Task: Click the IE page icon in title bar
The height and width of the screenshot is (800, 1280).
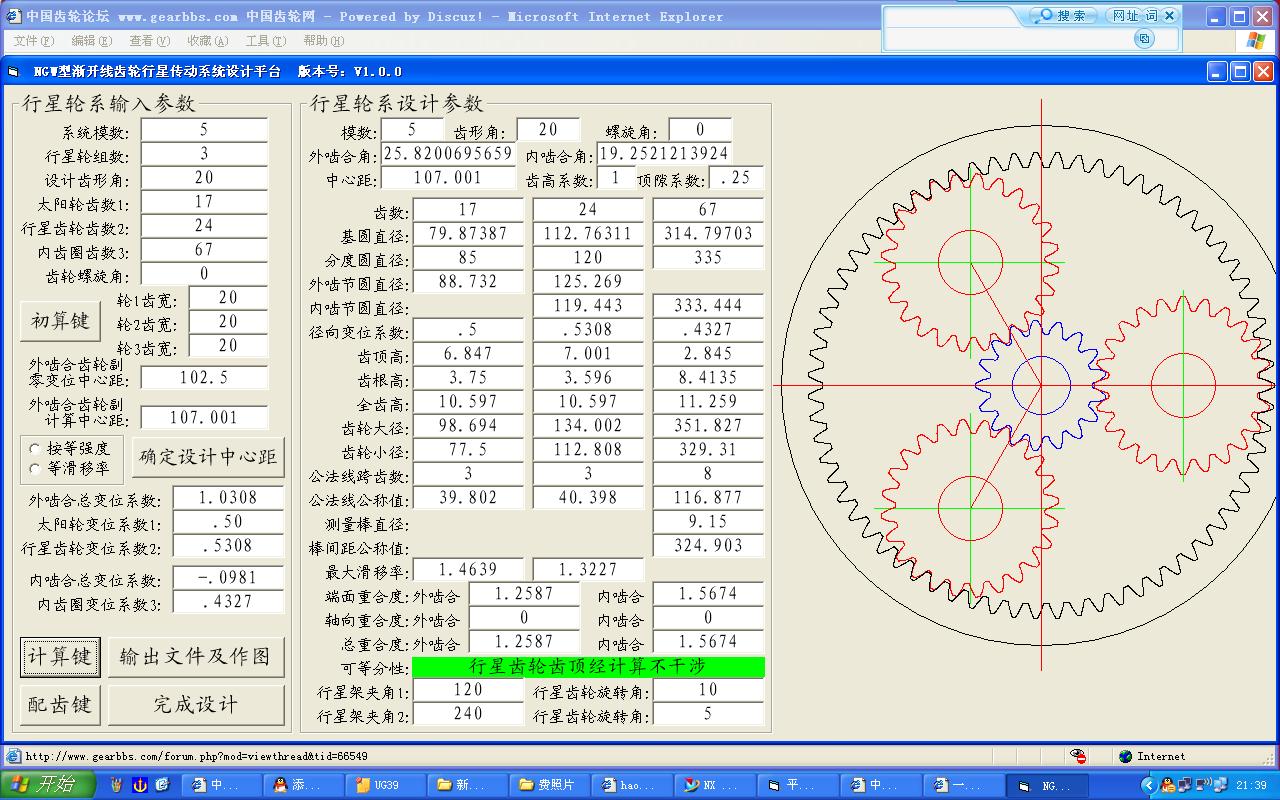Action: (12, 16)
